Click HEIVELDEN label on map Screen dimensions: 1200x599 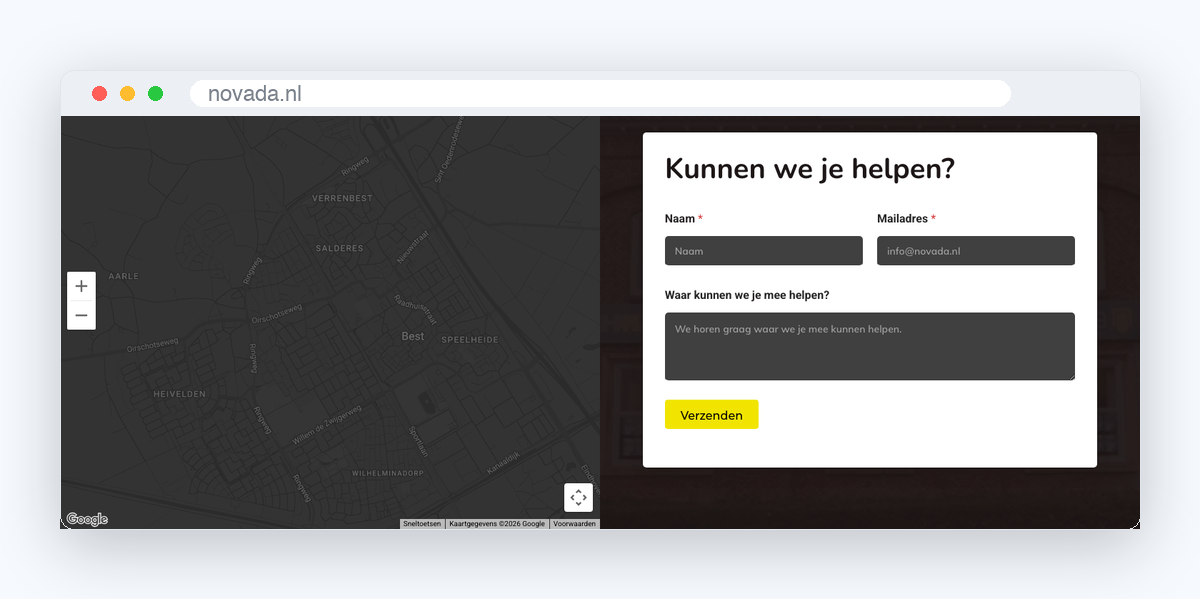[179, 394]
